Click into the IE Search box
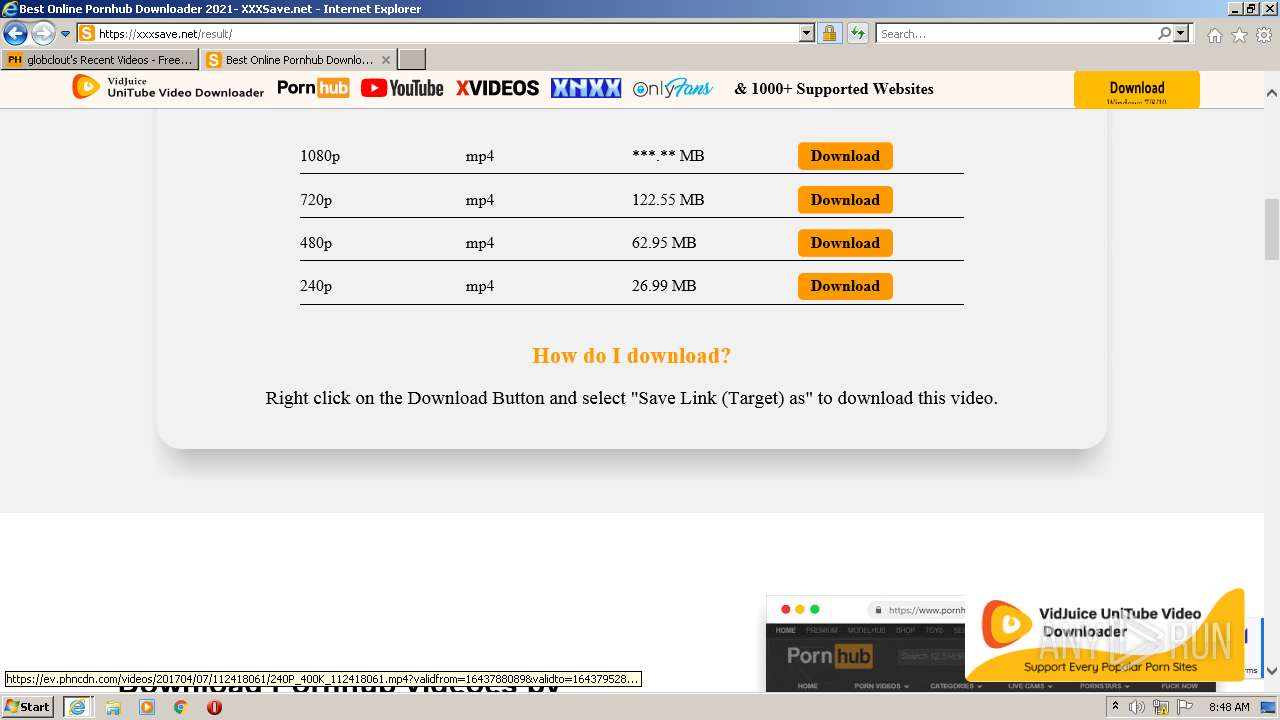Viewport: 1280px width, 720px height. pyautogui.click(x=1016, y=33)
